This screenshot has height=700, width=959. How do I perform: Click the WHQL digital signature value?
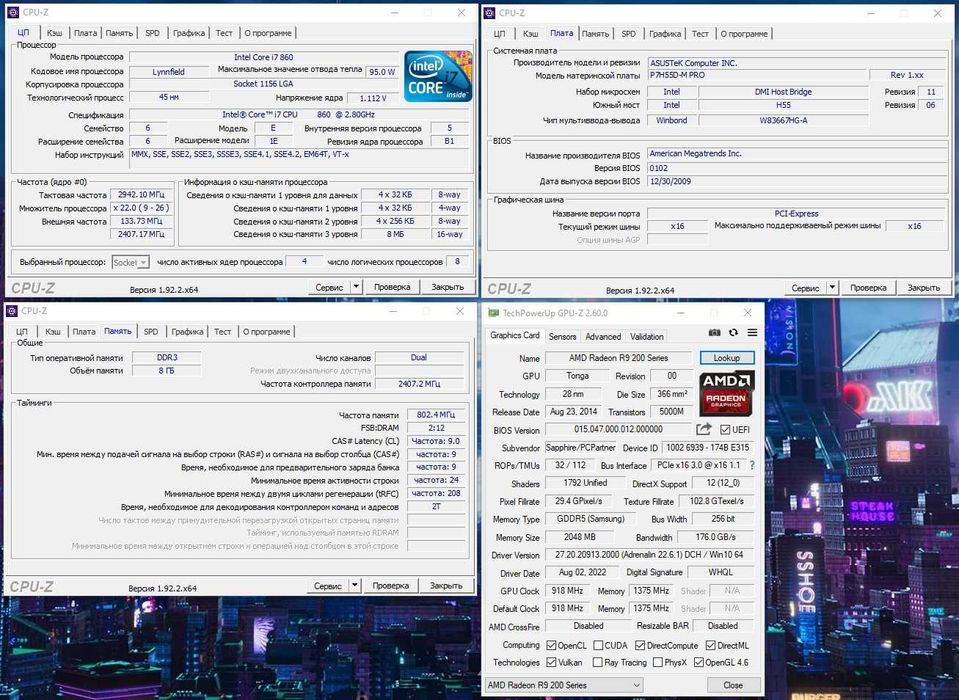point(720,572)
